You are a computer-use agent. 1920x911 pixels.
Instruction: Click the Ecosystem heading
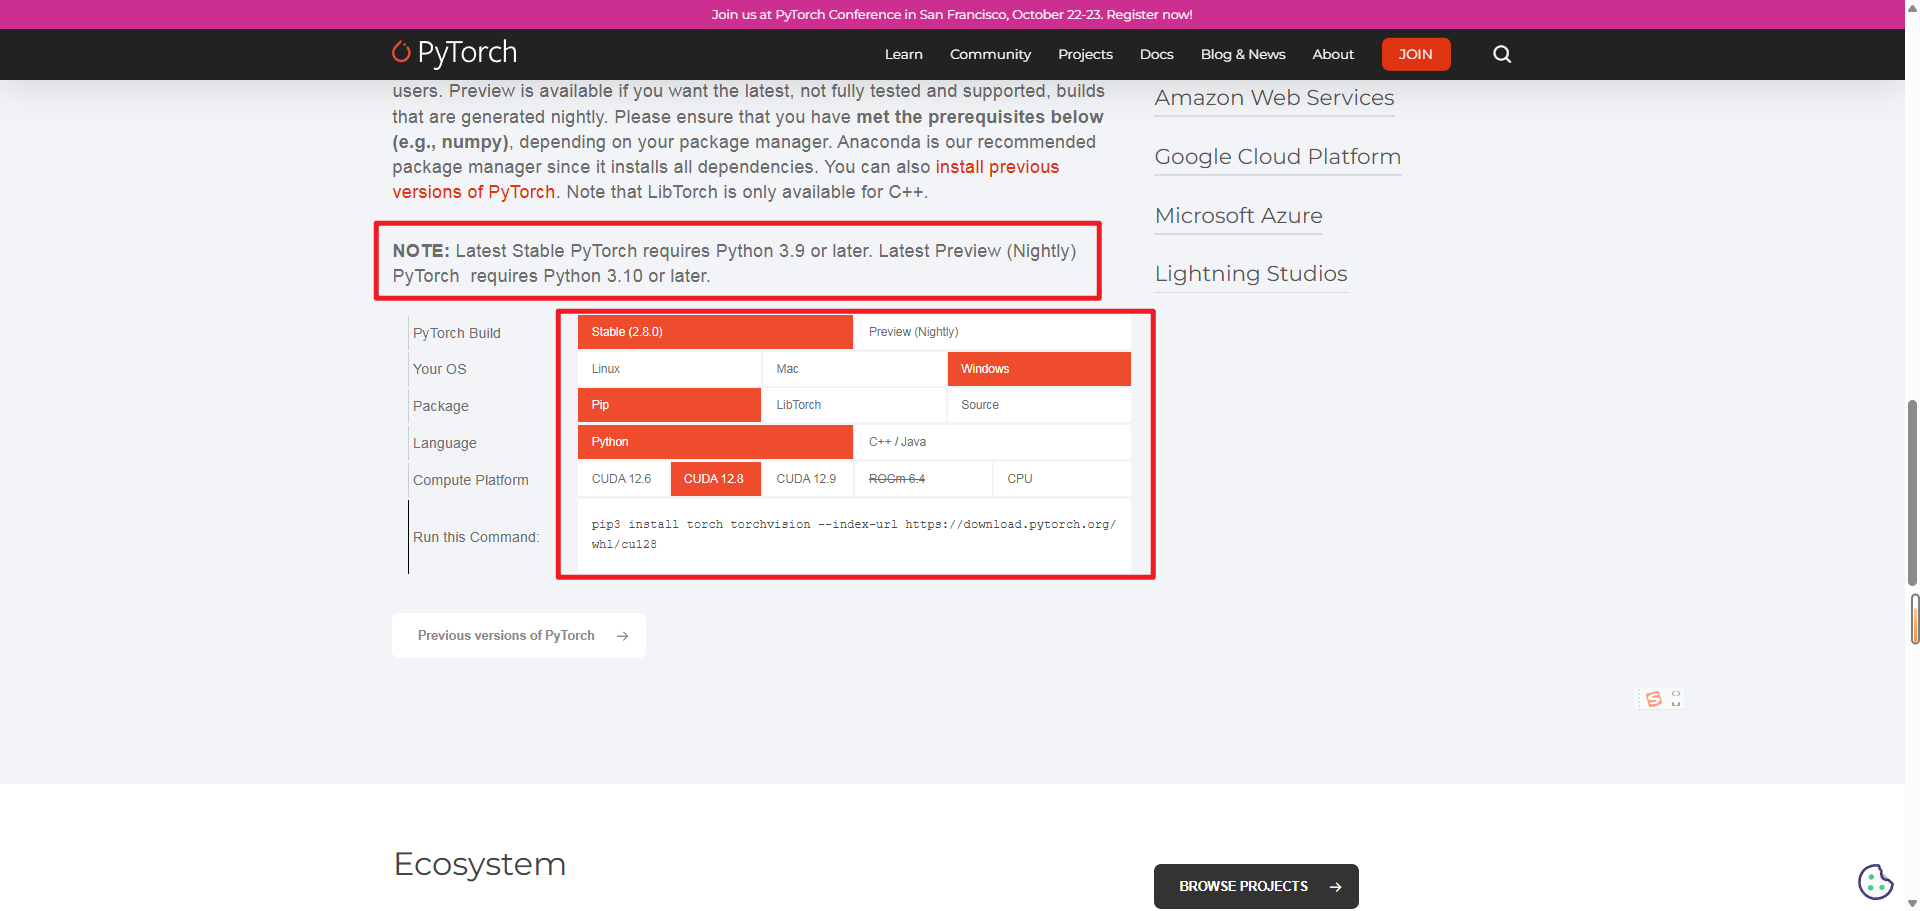pyautogui.click(x=480, y=864)
